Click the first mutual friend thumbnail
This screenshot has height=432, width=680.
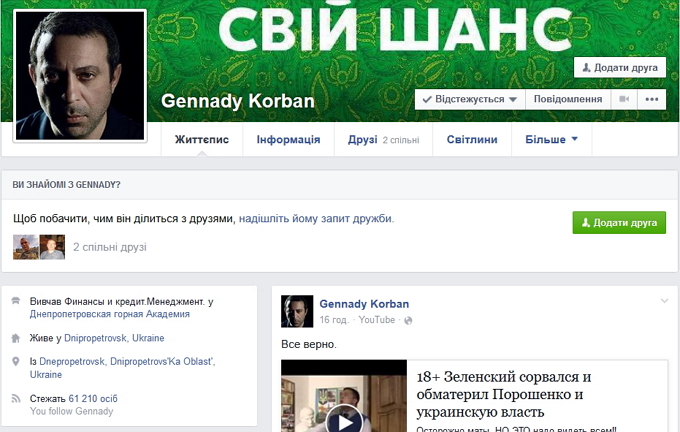pos(26,247)
